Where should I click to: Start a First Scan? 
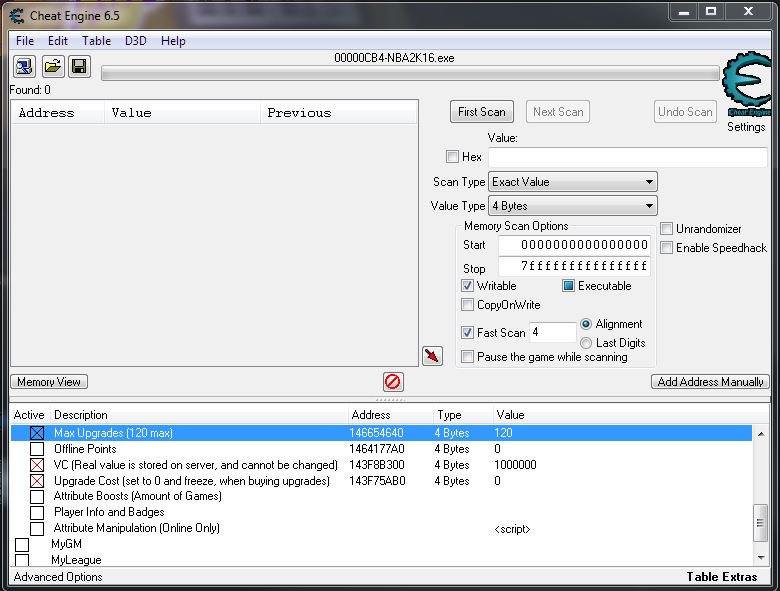coord(482,112)
